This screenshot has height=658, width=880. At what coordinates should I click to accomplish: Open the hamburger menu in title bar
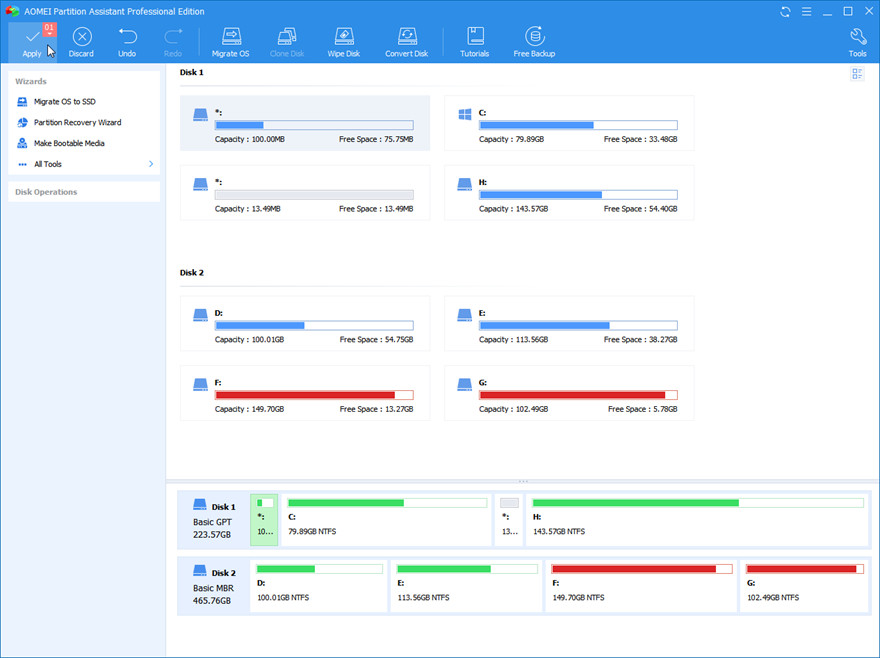(x=806, y=12)
